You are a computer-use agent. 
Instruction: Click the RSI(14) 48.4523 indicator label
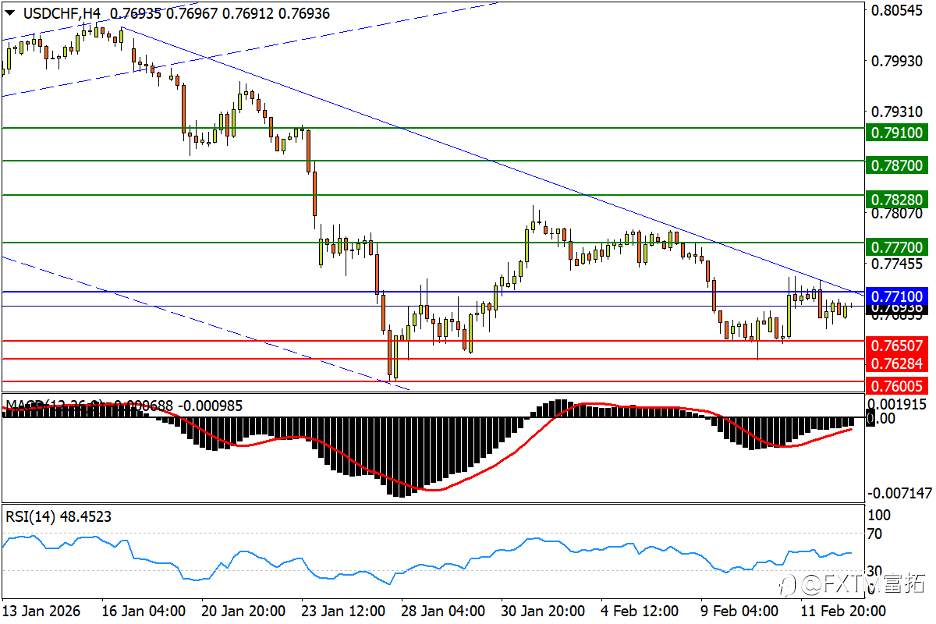(58, 517)
